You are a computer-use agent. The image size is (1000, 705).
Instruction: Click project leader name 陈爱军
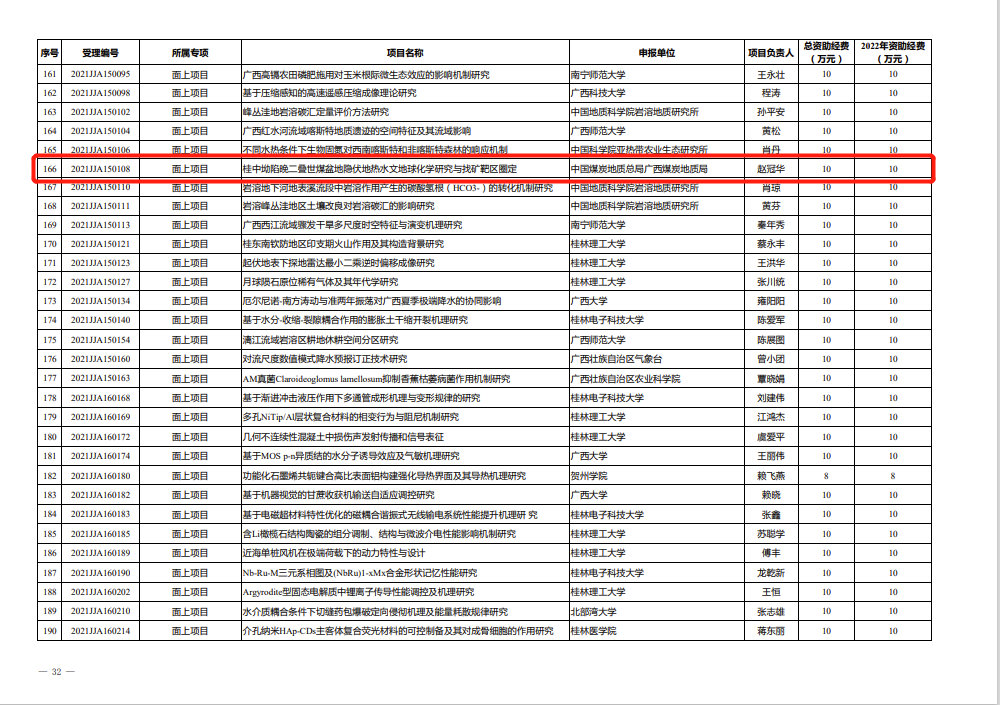[771, 320]
